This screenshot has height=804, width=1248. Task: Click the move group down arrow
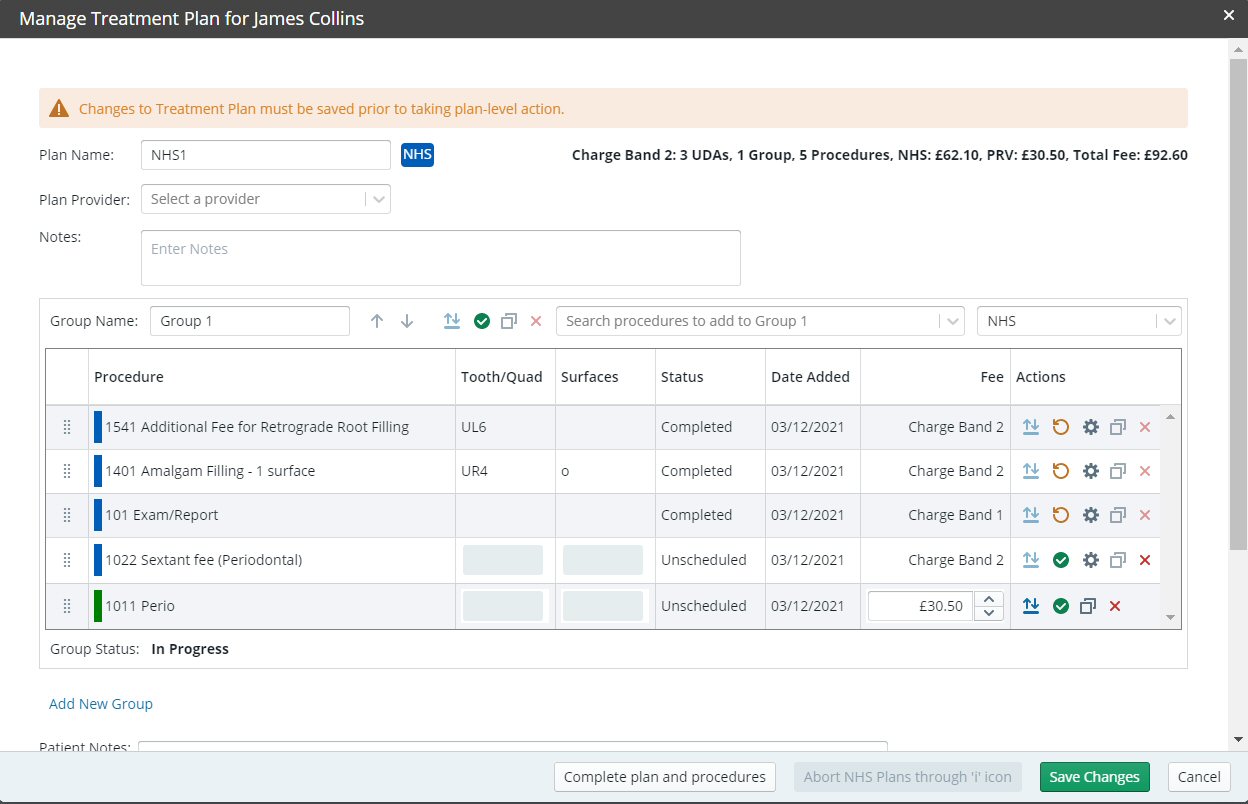407,321
